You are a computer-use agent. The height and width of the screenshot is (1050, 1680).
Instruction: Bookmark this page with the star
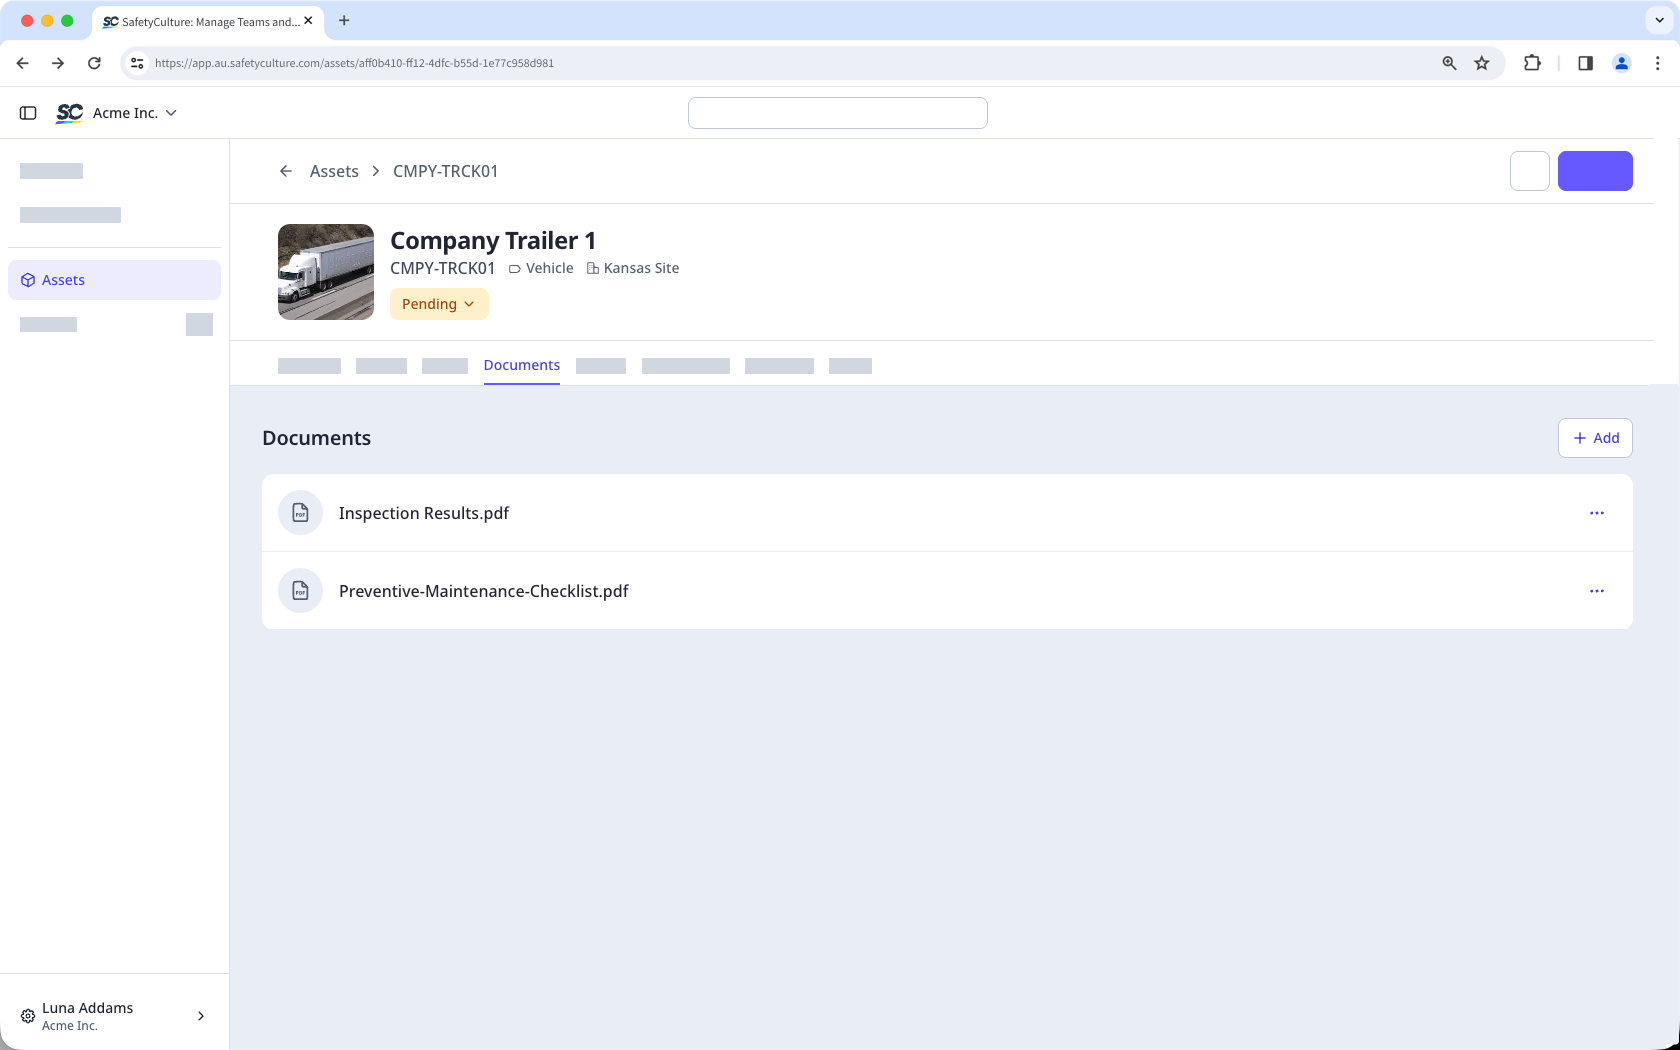click(1482, 63)
